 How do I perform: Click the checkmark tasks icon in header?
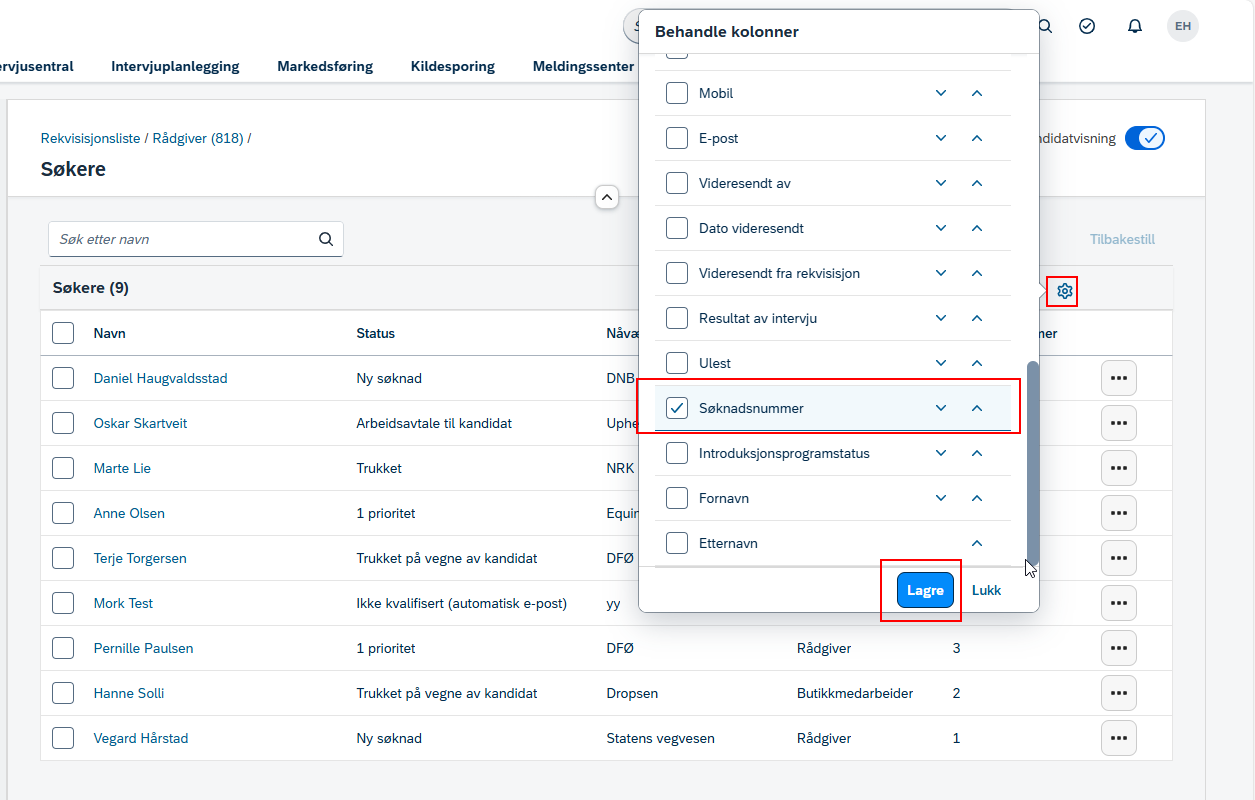pos(1087,26)
